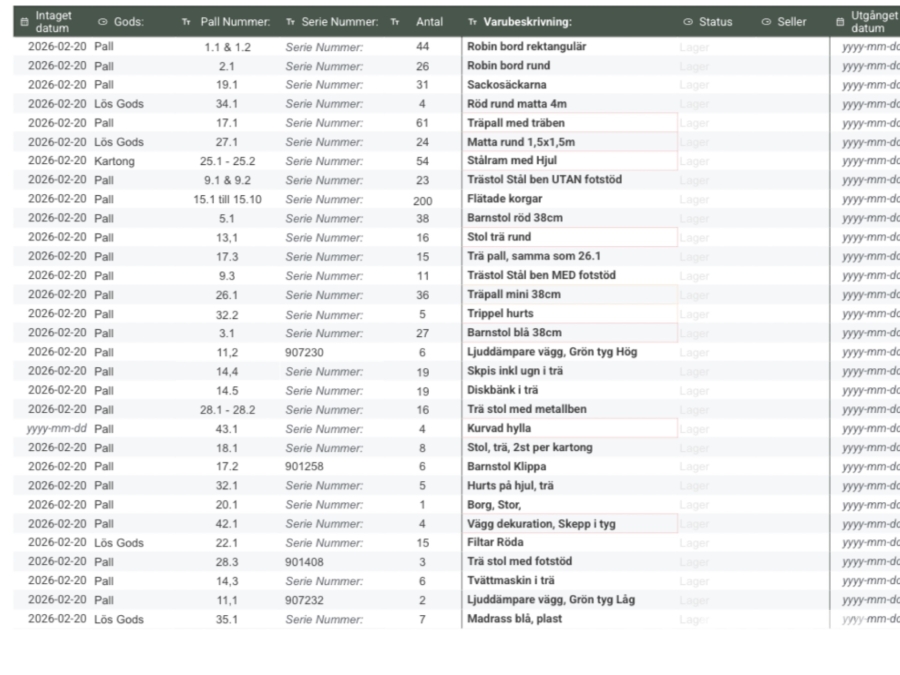Click the select-type icon beside Seller header
This screenshot has height=675, width=900.
tap(765, 21)
